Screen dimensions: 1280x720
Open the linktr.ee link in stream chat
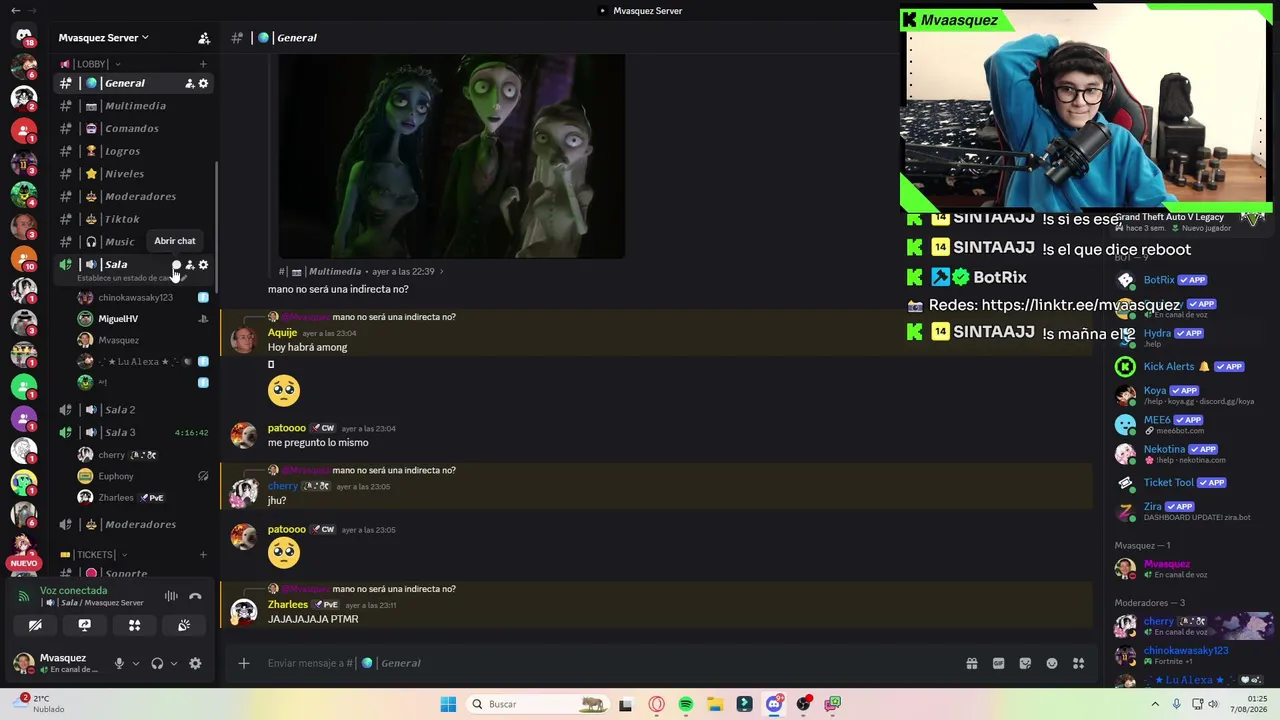tap(1081, 305)
